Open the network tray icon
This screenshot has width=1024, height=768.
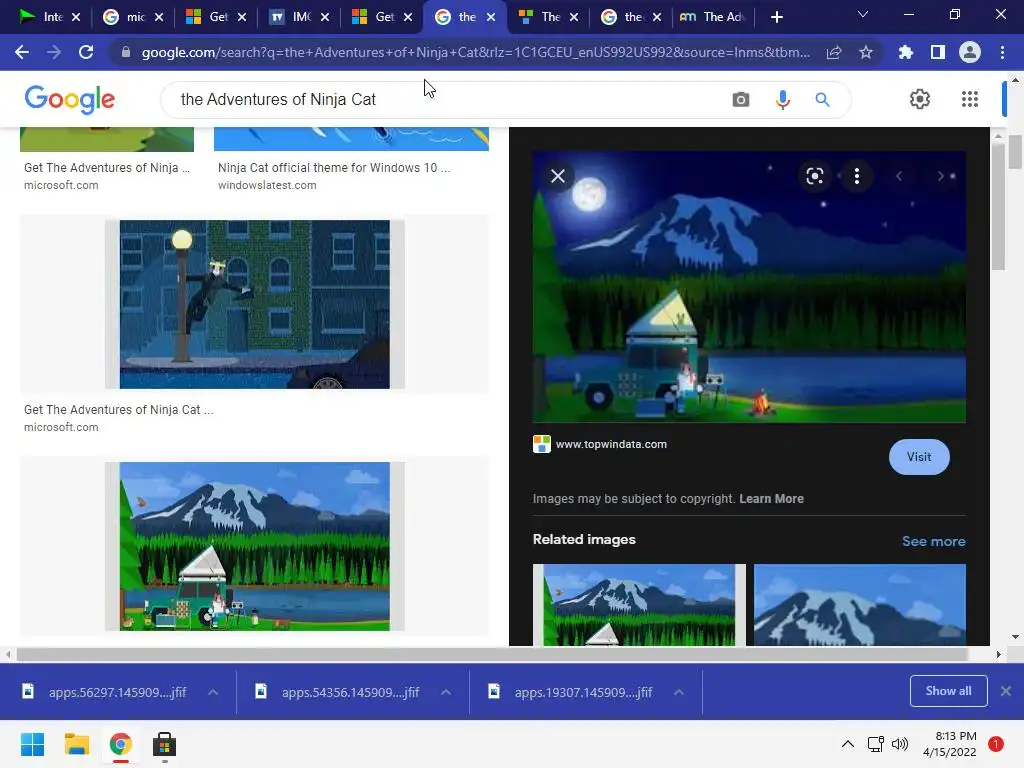coord(875,744)
